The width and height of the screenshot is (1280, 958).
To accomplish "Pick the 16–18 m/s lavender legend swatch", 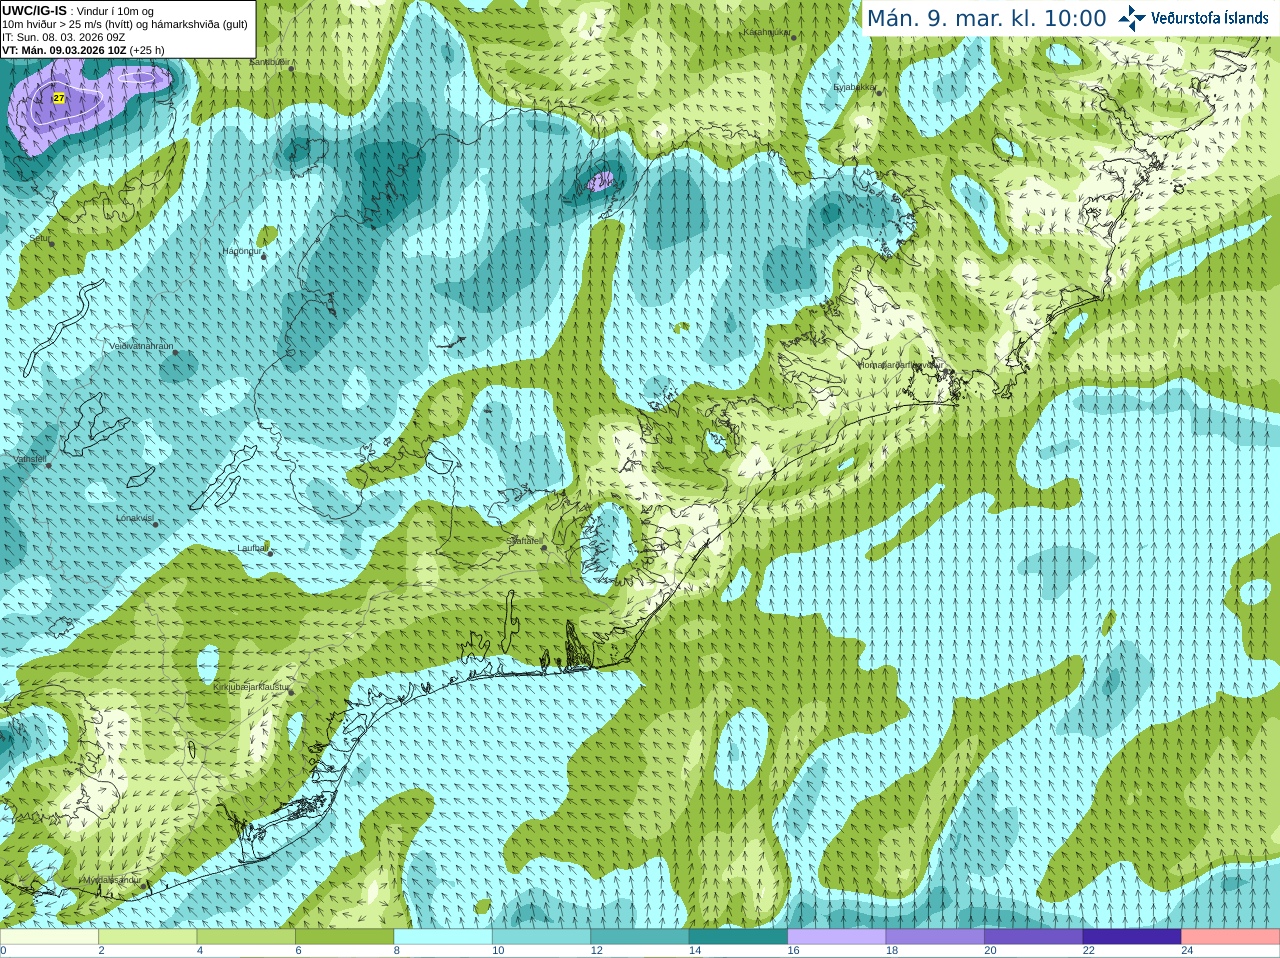I will pos(837,937).
